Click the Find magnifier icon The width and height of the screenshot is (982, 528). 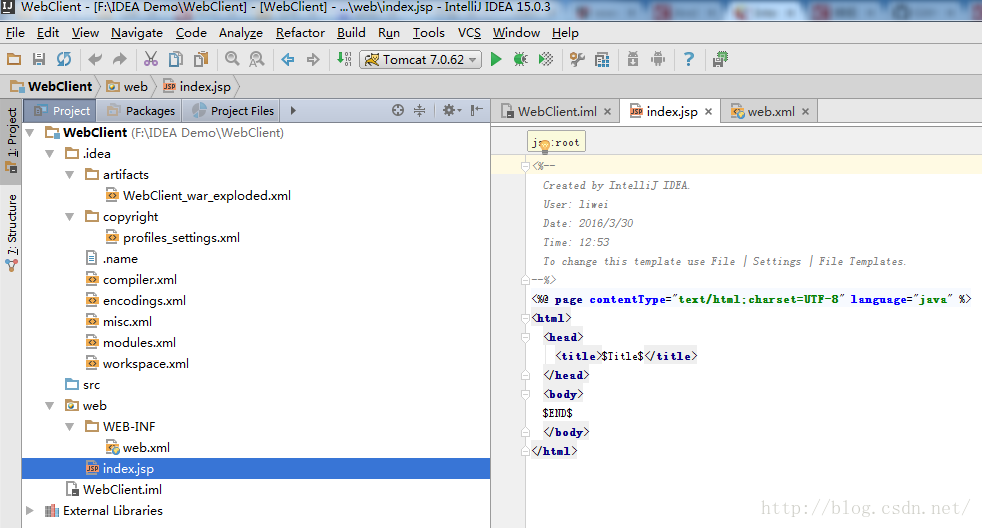[x=232, y=60]
